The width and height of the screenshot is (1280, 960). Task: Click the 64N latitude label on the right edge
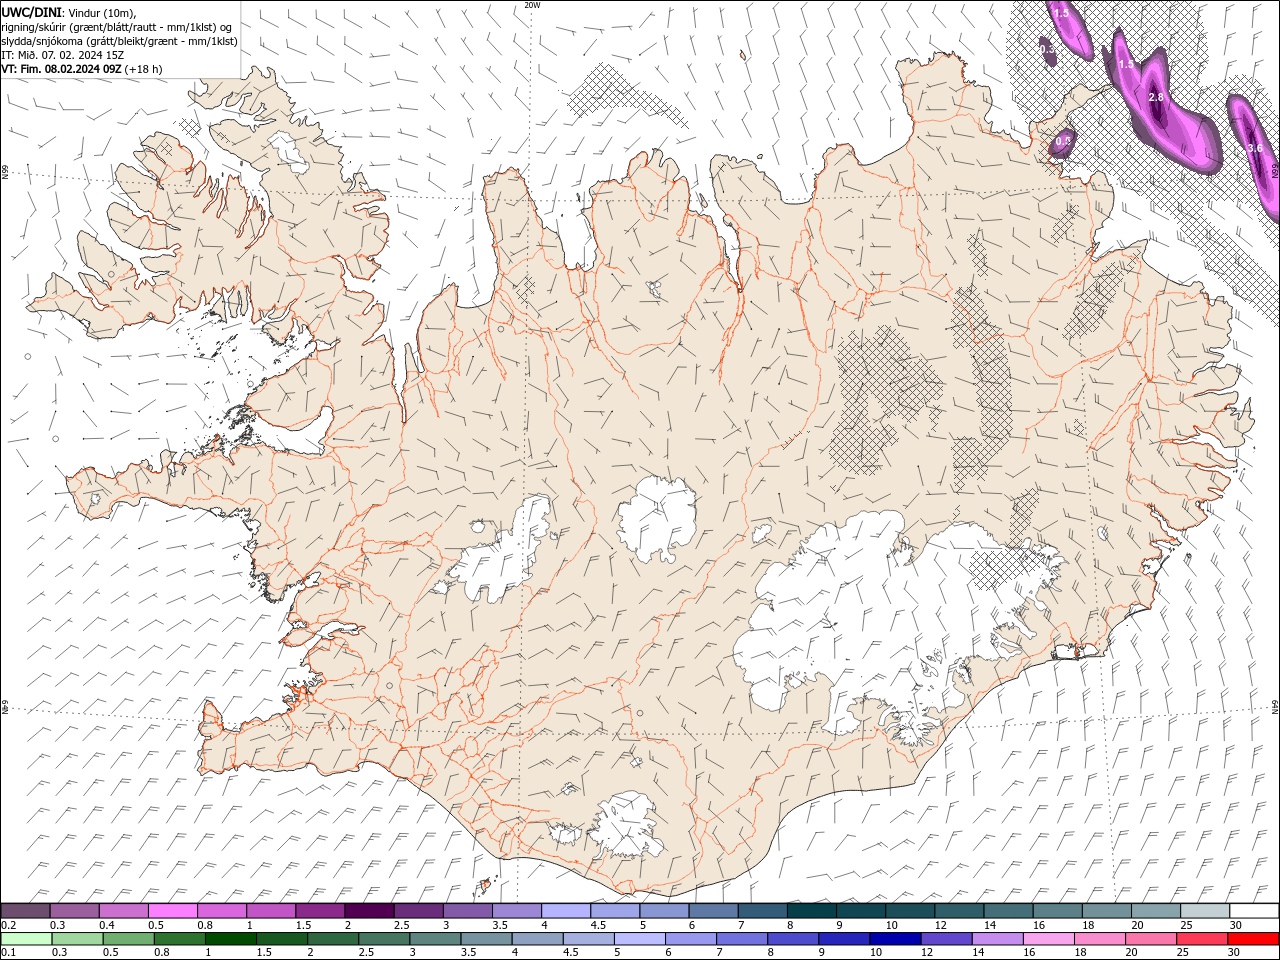[x=1275, y=708]
